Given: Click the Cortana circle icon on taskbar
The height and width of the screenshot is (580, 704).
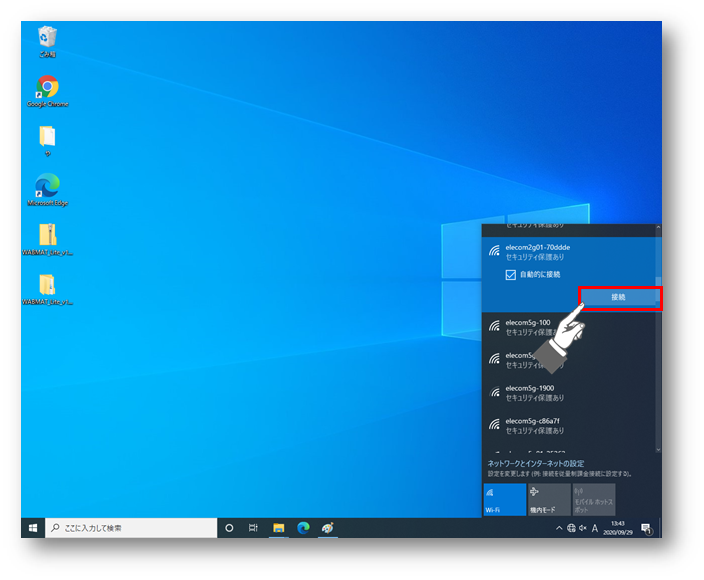Looking at the screenshot, I should pos(229,528).
